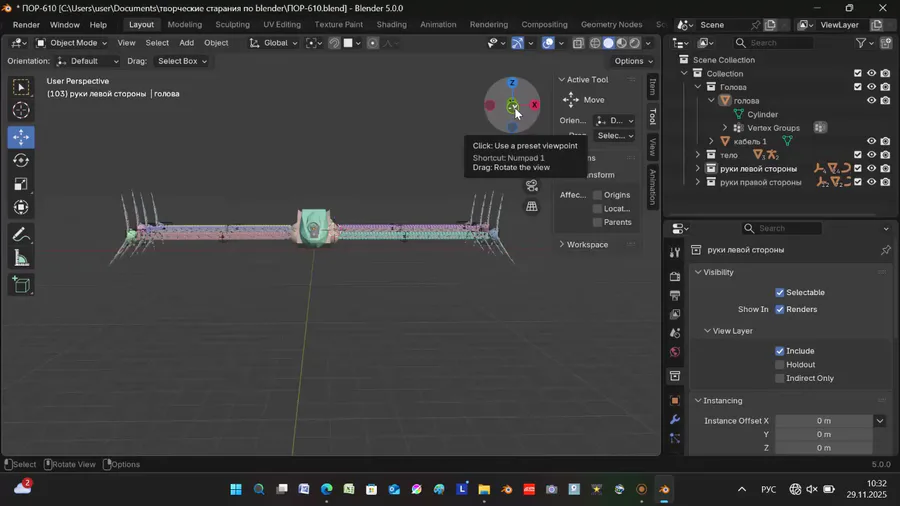Viewport: 900px width, 506px height.
Task: Toggle the Renders checkbox
Action: (779, 309)
